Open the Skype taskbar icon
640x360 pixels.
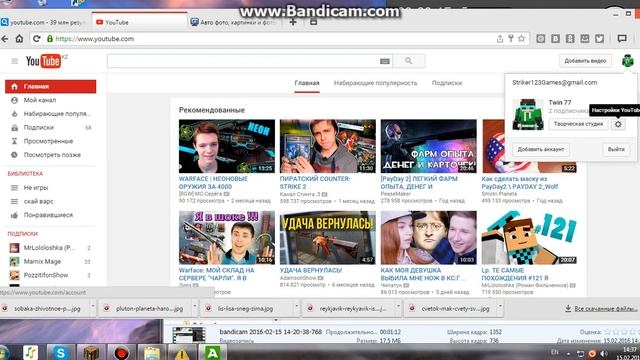60,352
